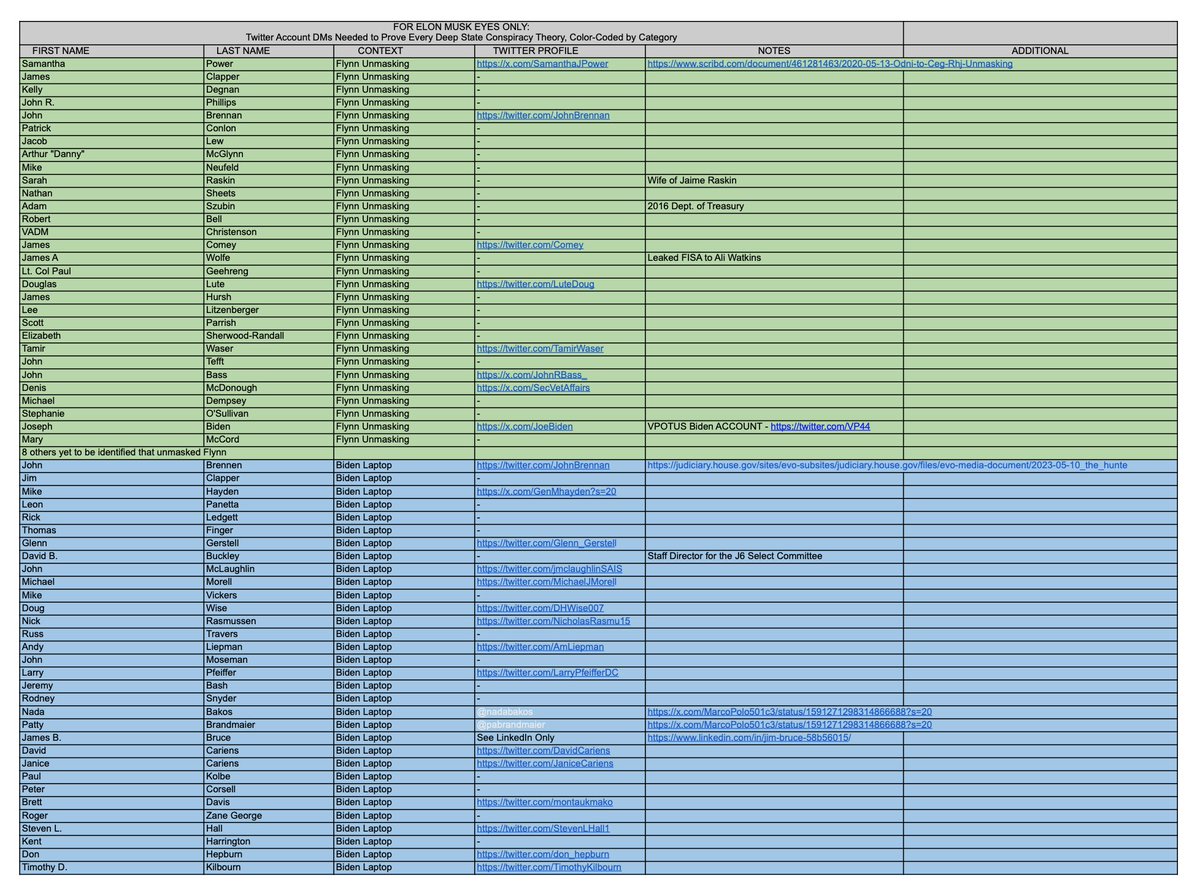This screenshot has height=885, width=1200.
Task: Select the ADDITIONAL column header cell
Action: pyautogui.click(x=1039, y=50)
